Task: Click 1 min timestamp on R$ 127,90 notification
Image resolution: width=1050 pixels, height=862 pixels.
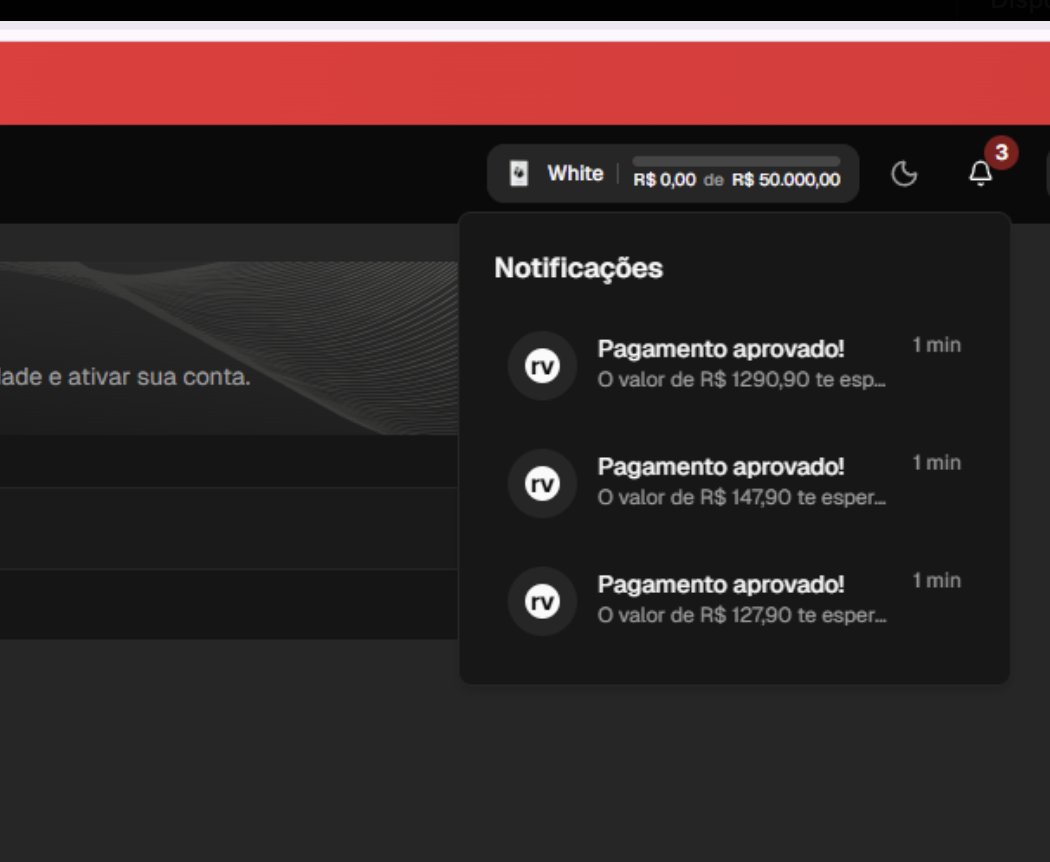Action: (x=937, y=581)
